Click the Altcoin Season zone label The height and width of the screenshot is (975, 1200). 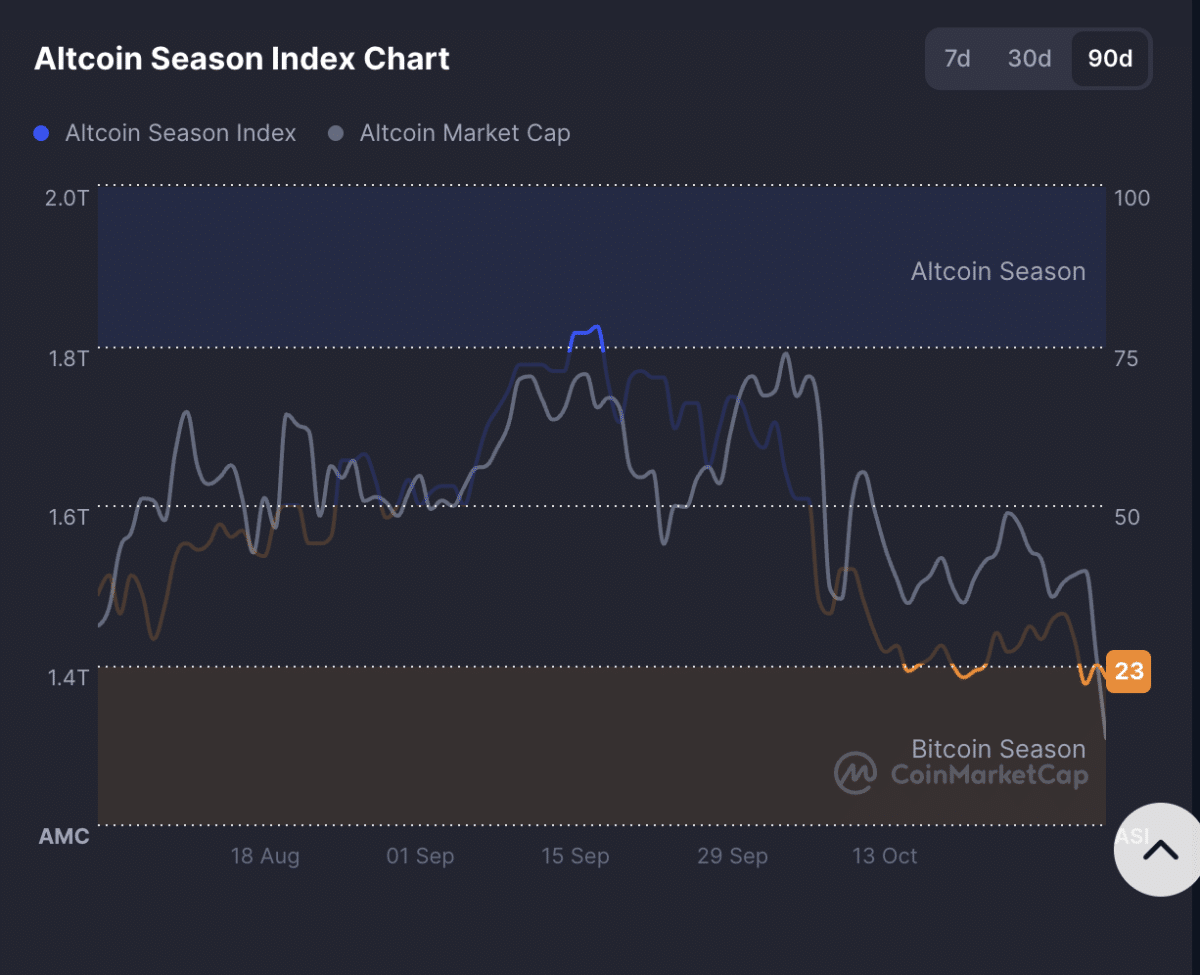tap(997, 271)
